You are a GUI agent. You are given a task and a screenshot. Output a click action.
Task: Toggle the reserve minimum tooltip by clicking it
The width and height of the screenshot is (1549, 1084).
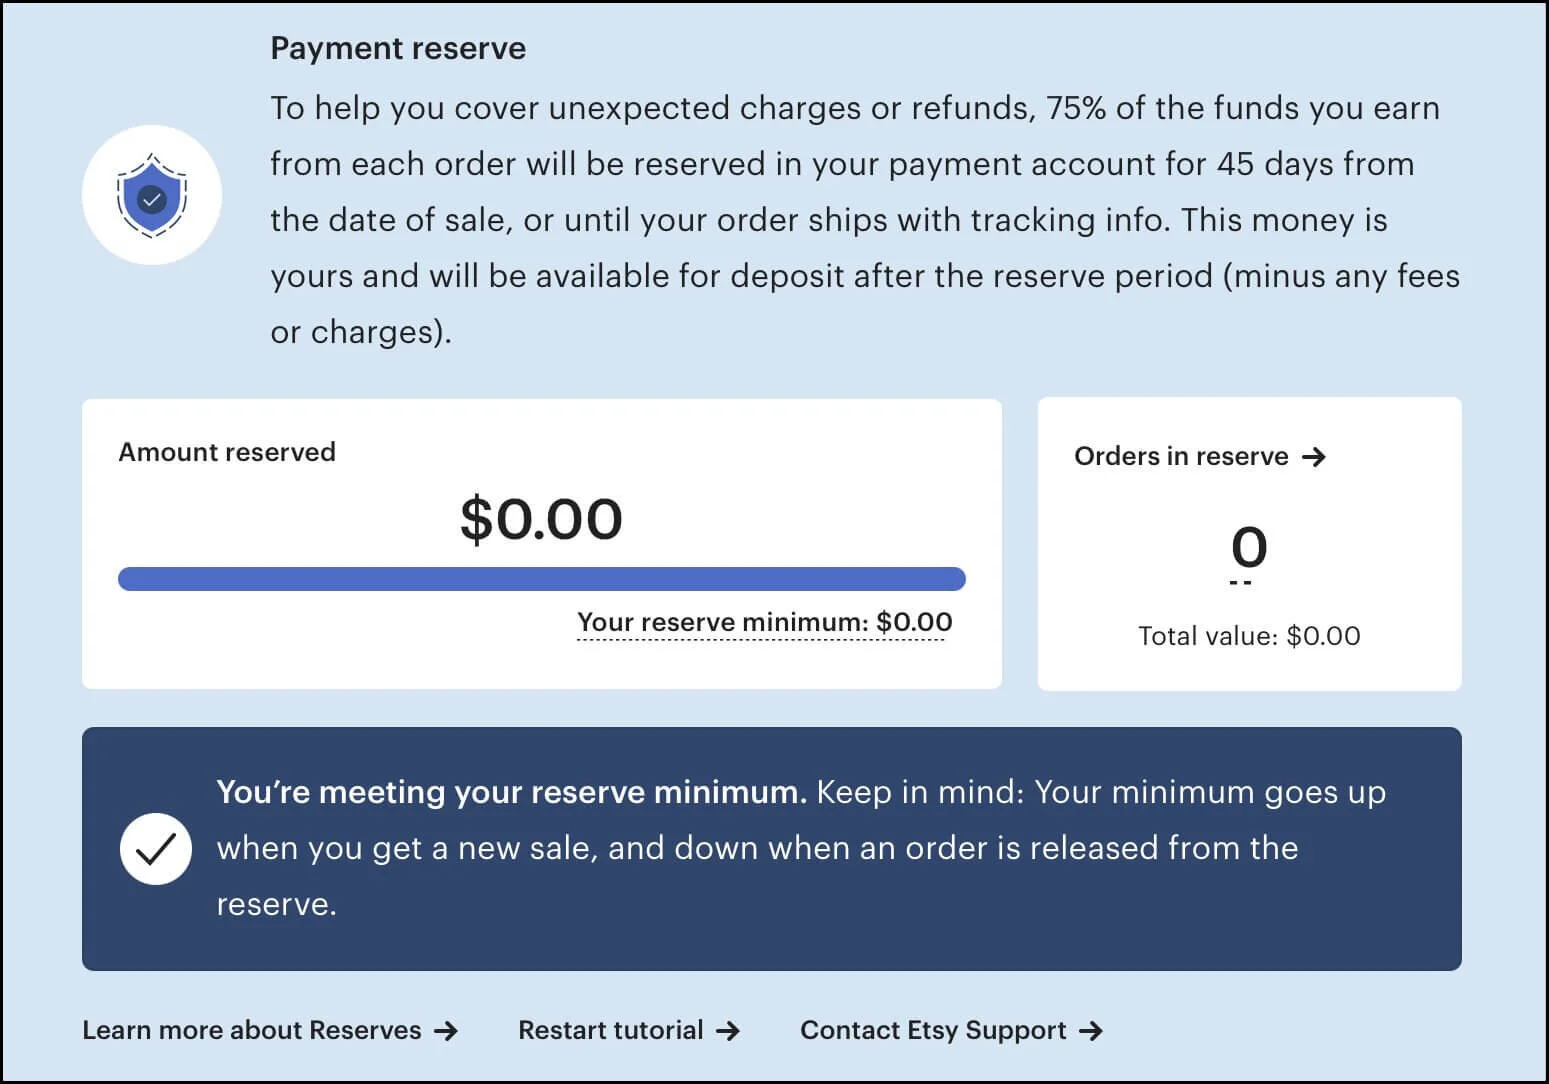pos(763,621)
